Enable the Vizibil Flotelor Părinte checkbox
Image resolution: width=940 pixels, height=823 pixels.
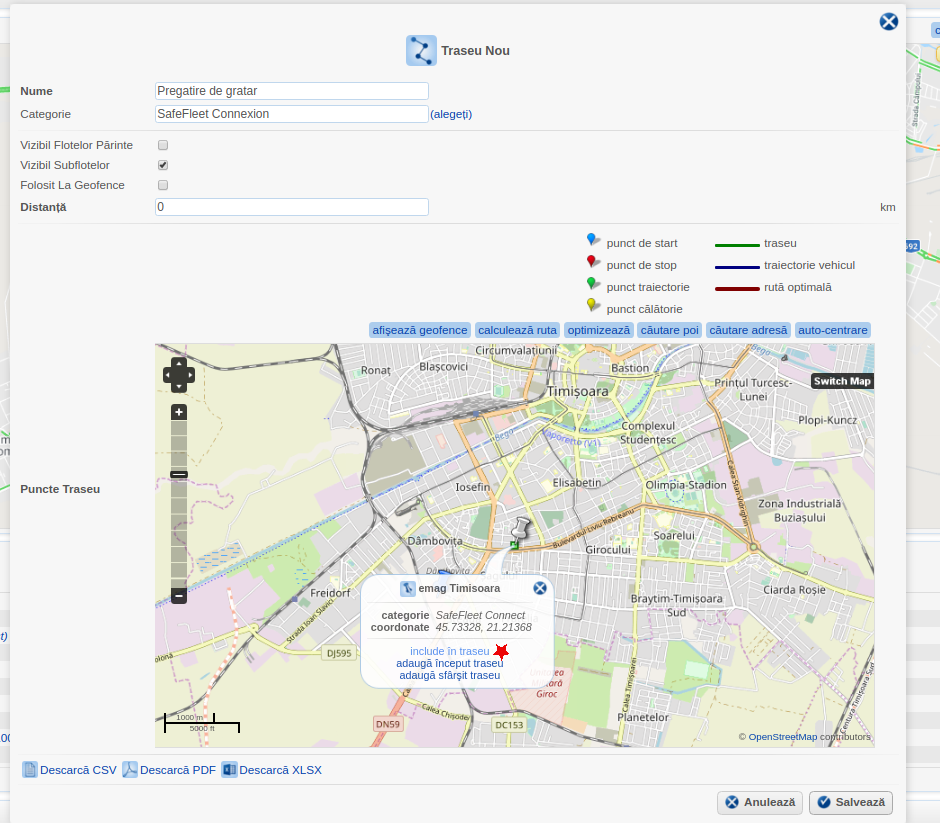coord(162,144)
